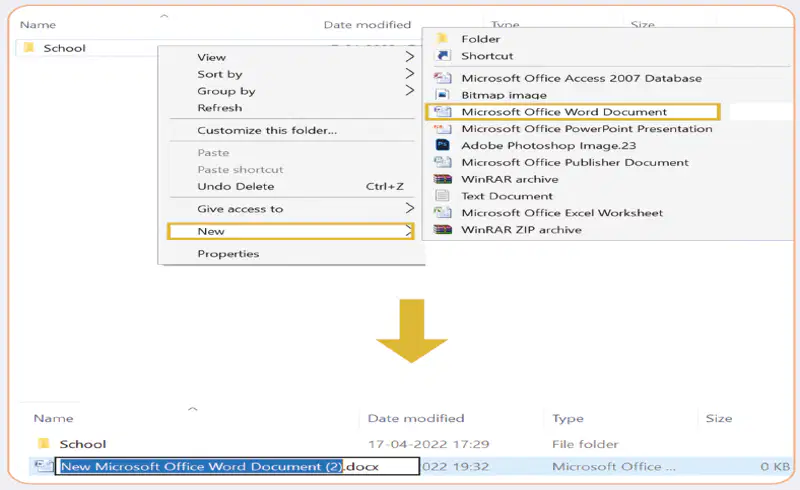Click the Text Document icon
This screenshot has width=800, height=490.
tap(442, 196)
